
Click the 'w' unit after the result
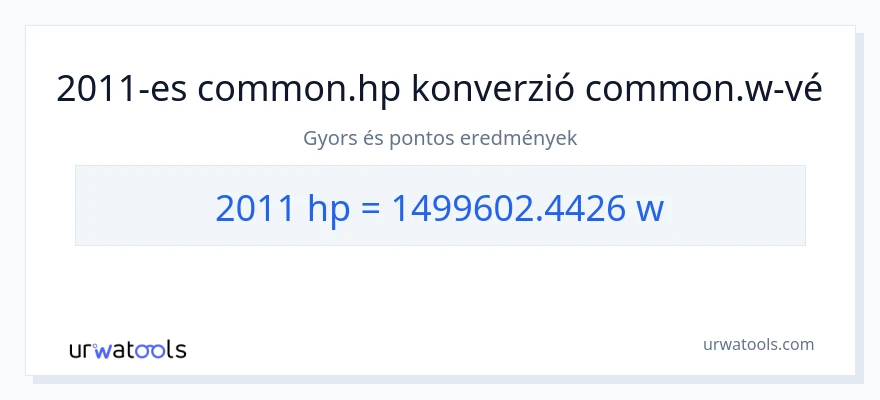pyautogui.click(x=650, y=212)
